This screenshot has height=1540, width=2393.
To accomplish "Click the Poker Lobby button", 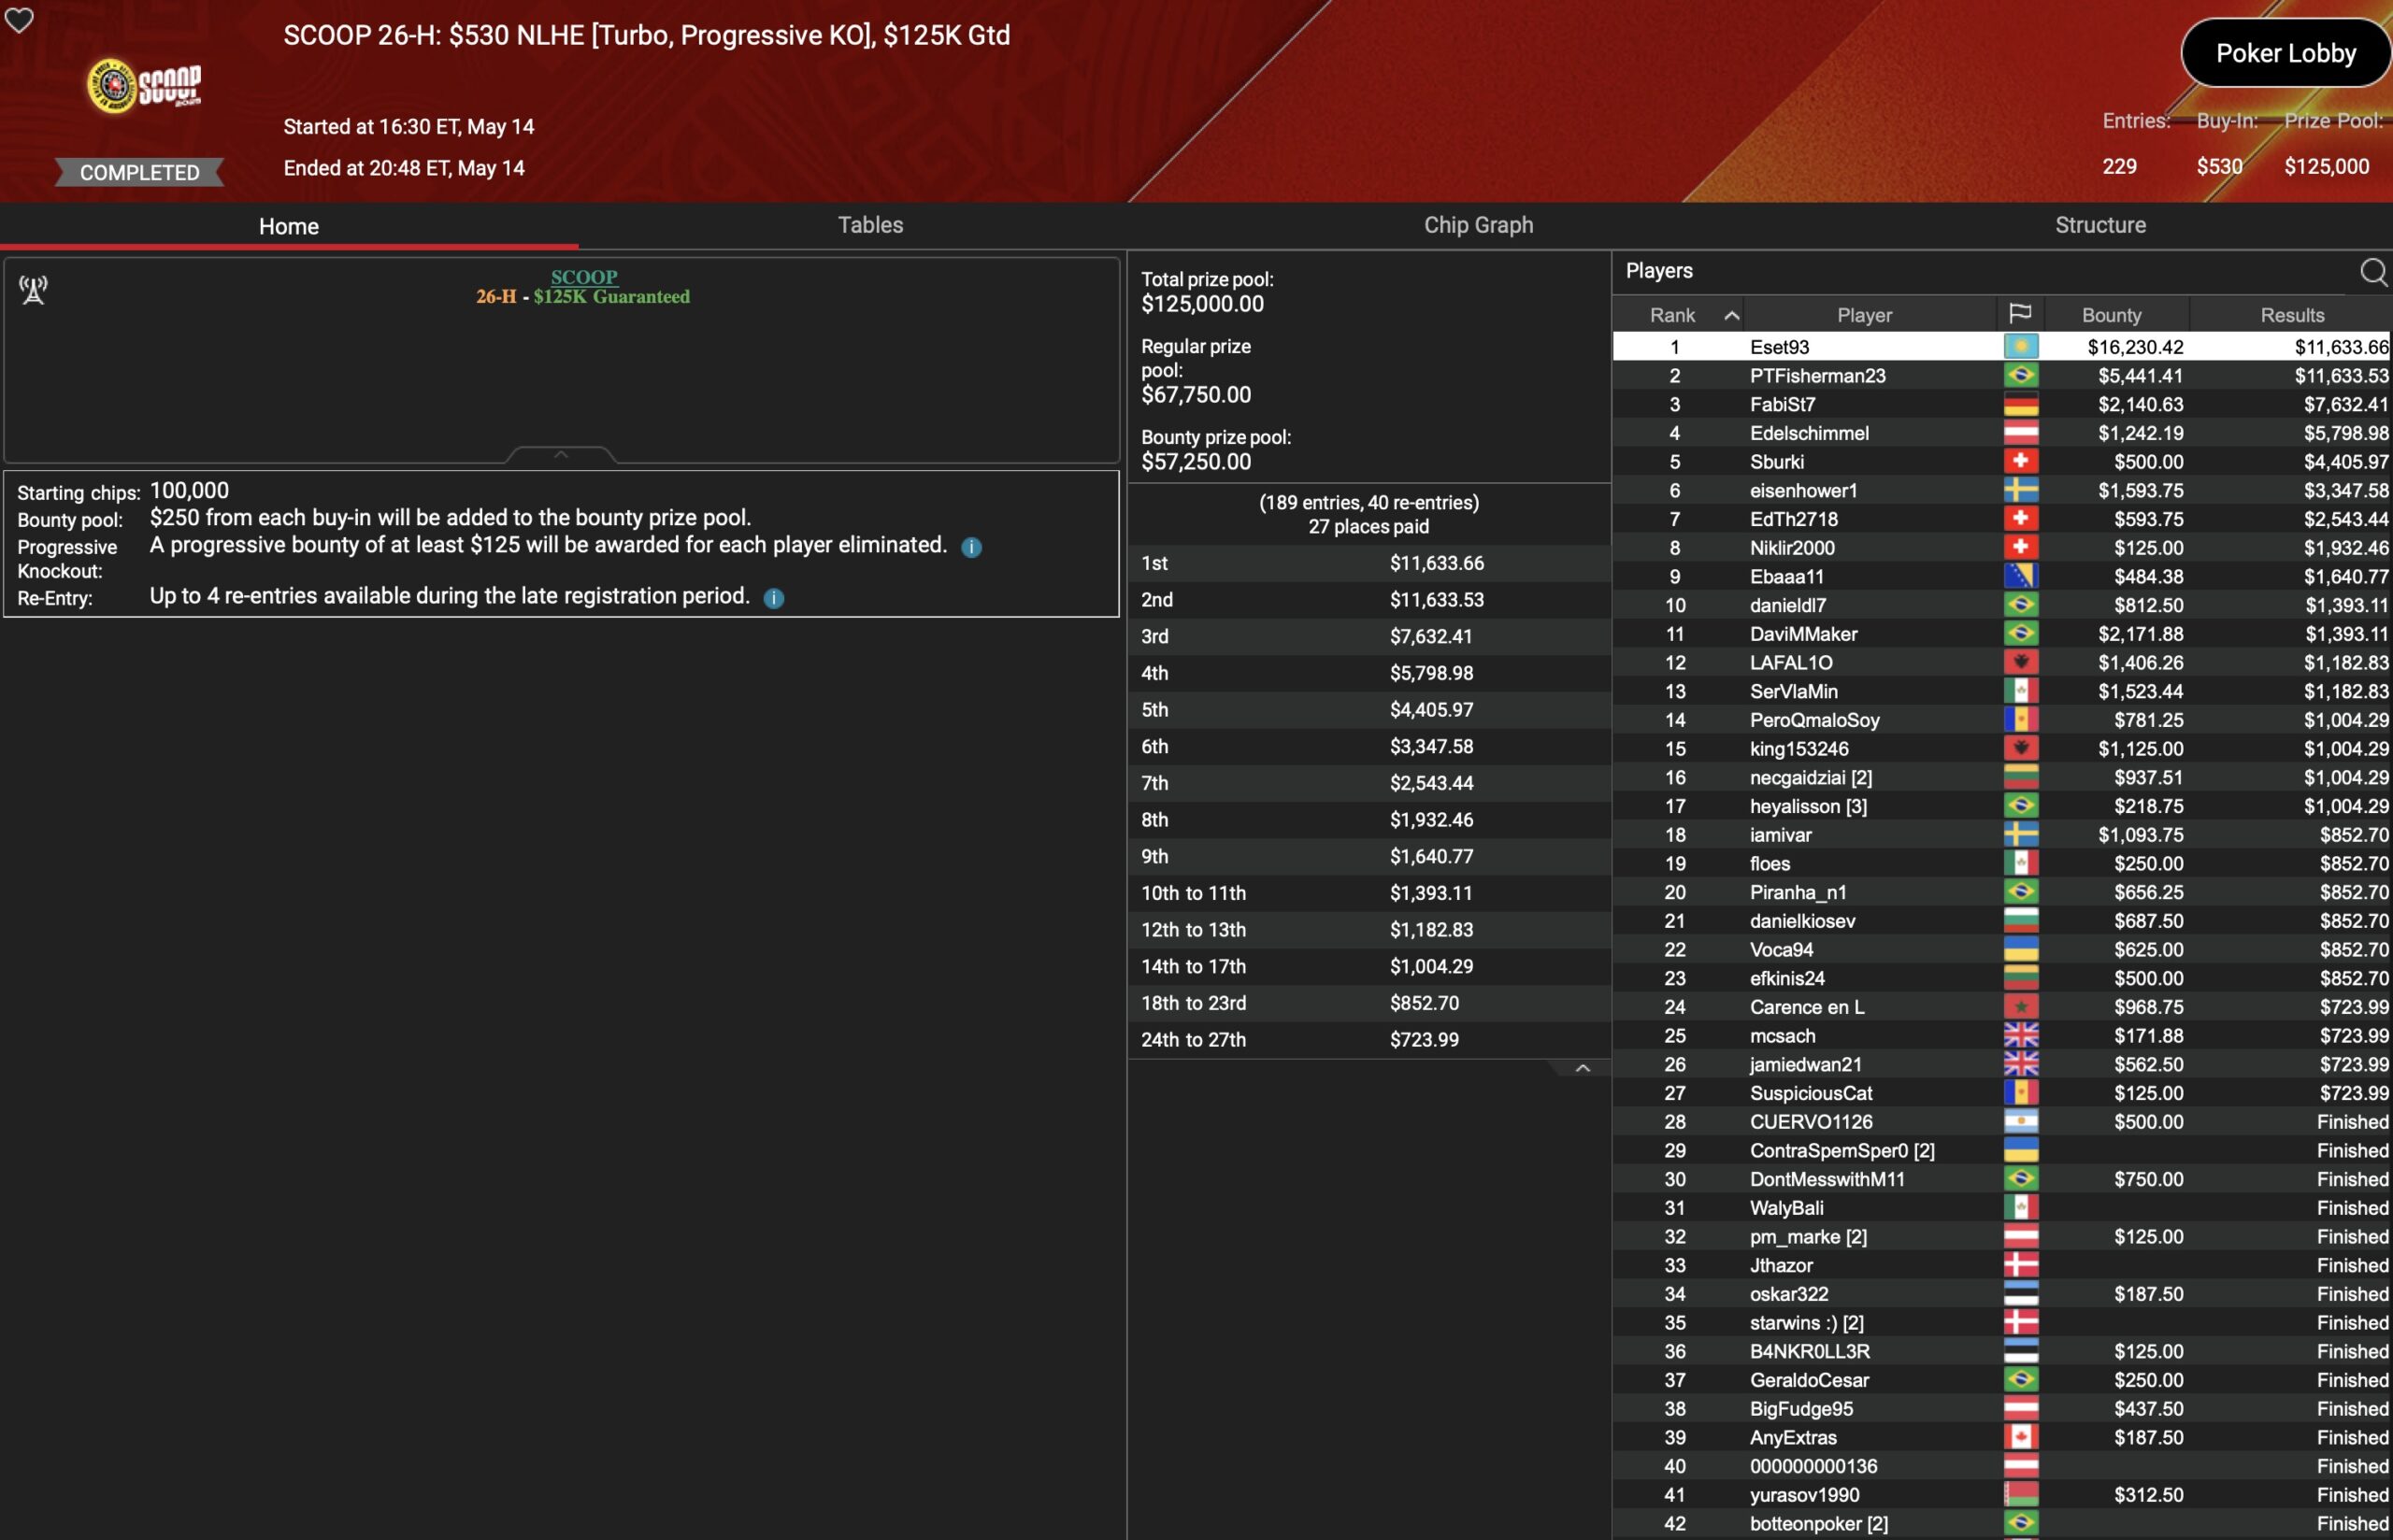I will [x=2285, y=53].
